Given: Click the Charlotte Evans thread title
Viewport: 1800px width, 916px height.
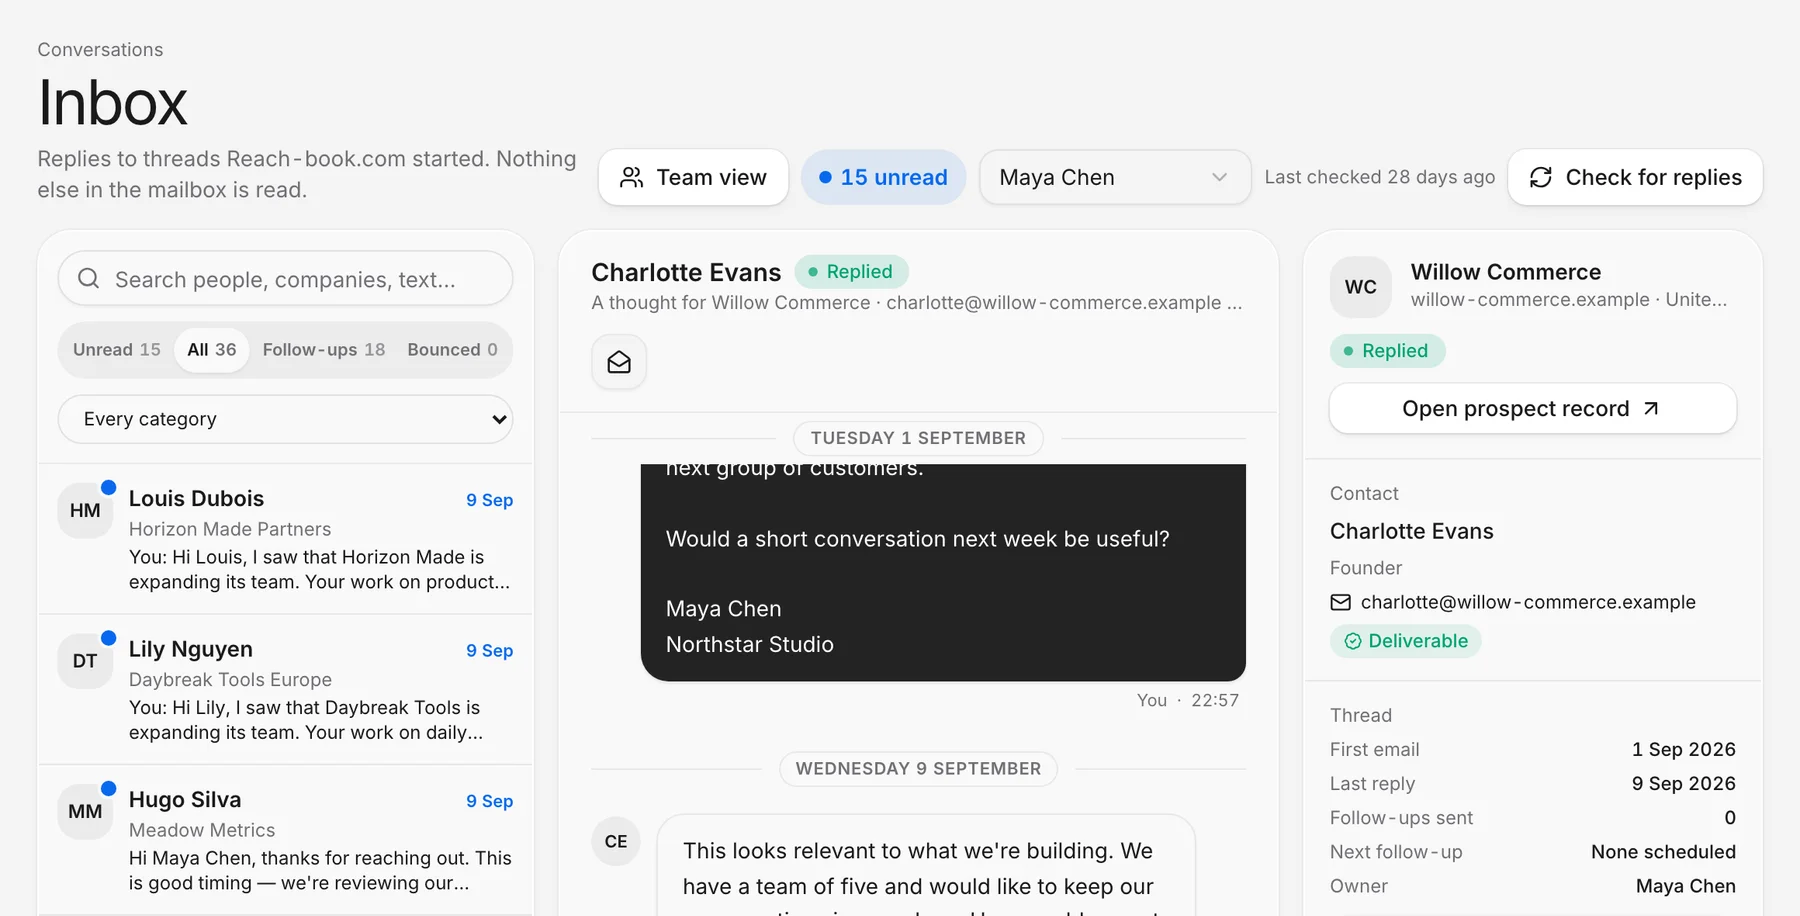Looking at the screenshot, I should (686, 272).
